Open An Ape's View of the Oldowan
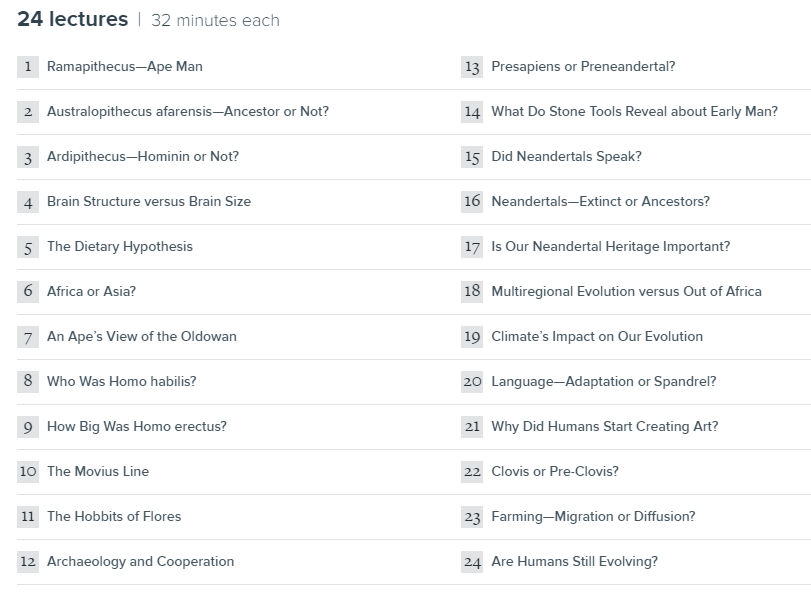Image resolution: width=811 pixels, height=600 pixels. point(142,337)
